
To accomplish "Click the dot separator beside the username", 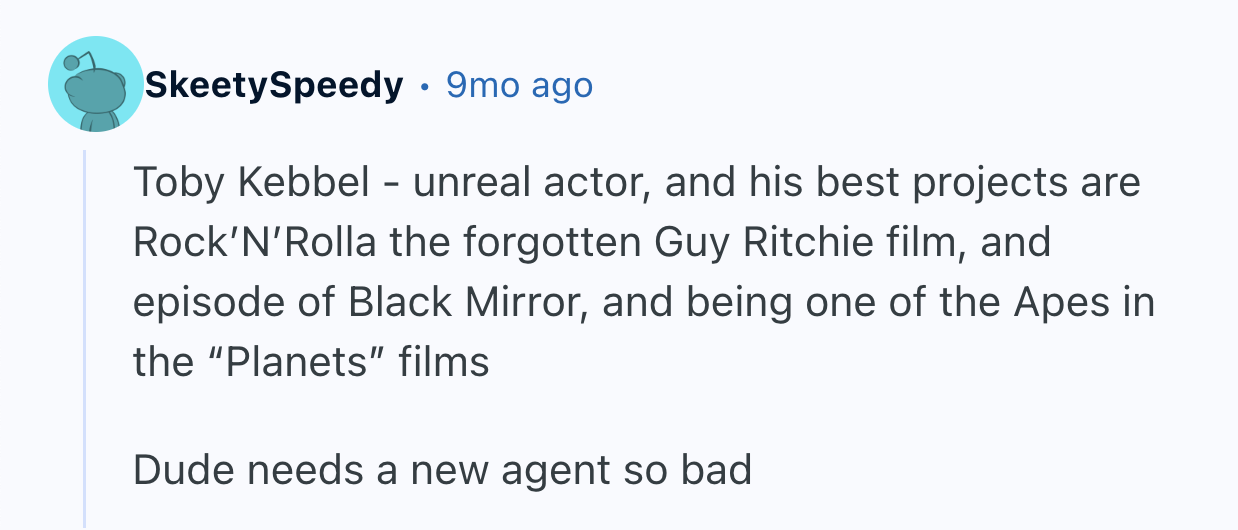I will [424, 87].
